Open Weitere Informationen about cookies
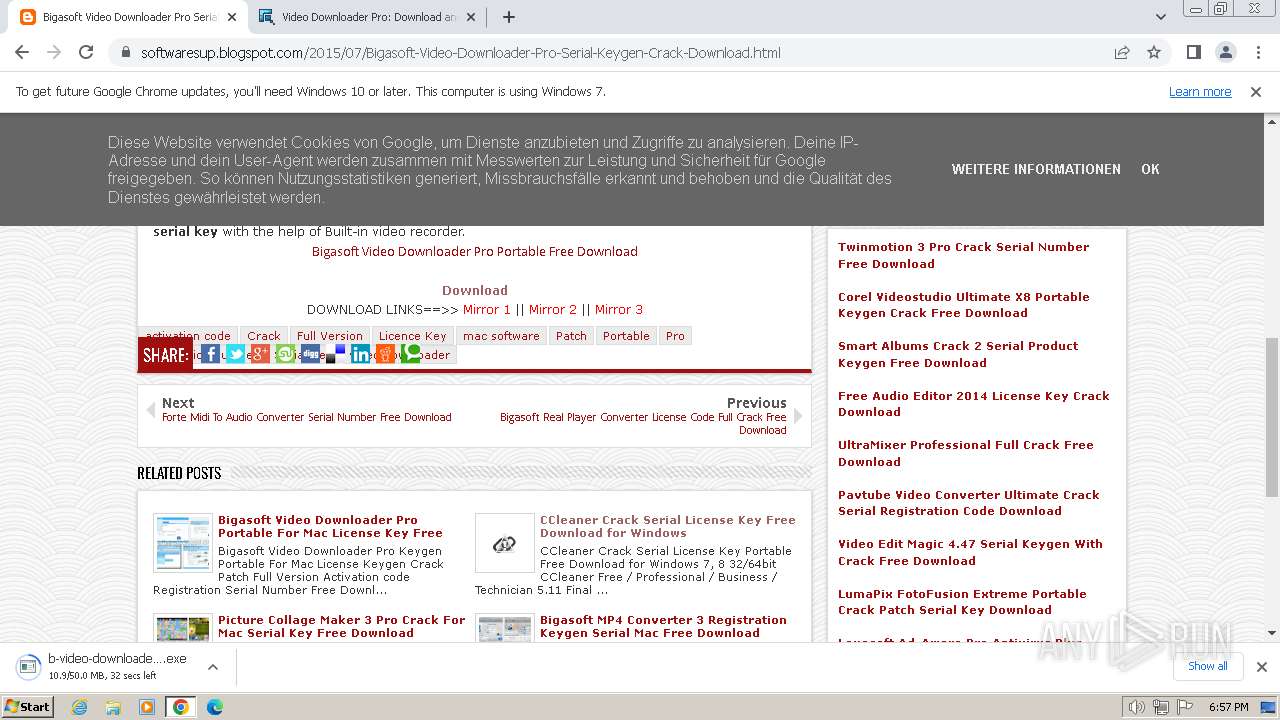1280x720 pixels. pyautogui.click(x=1036, y=169)
